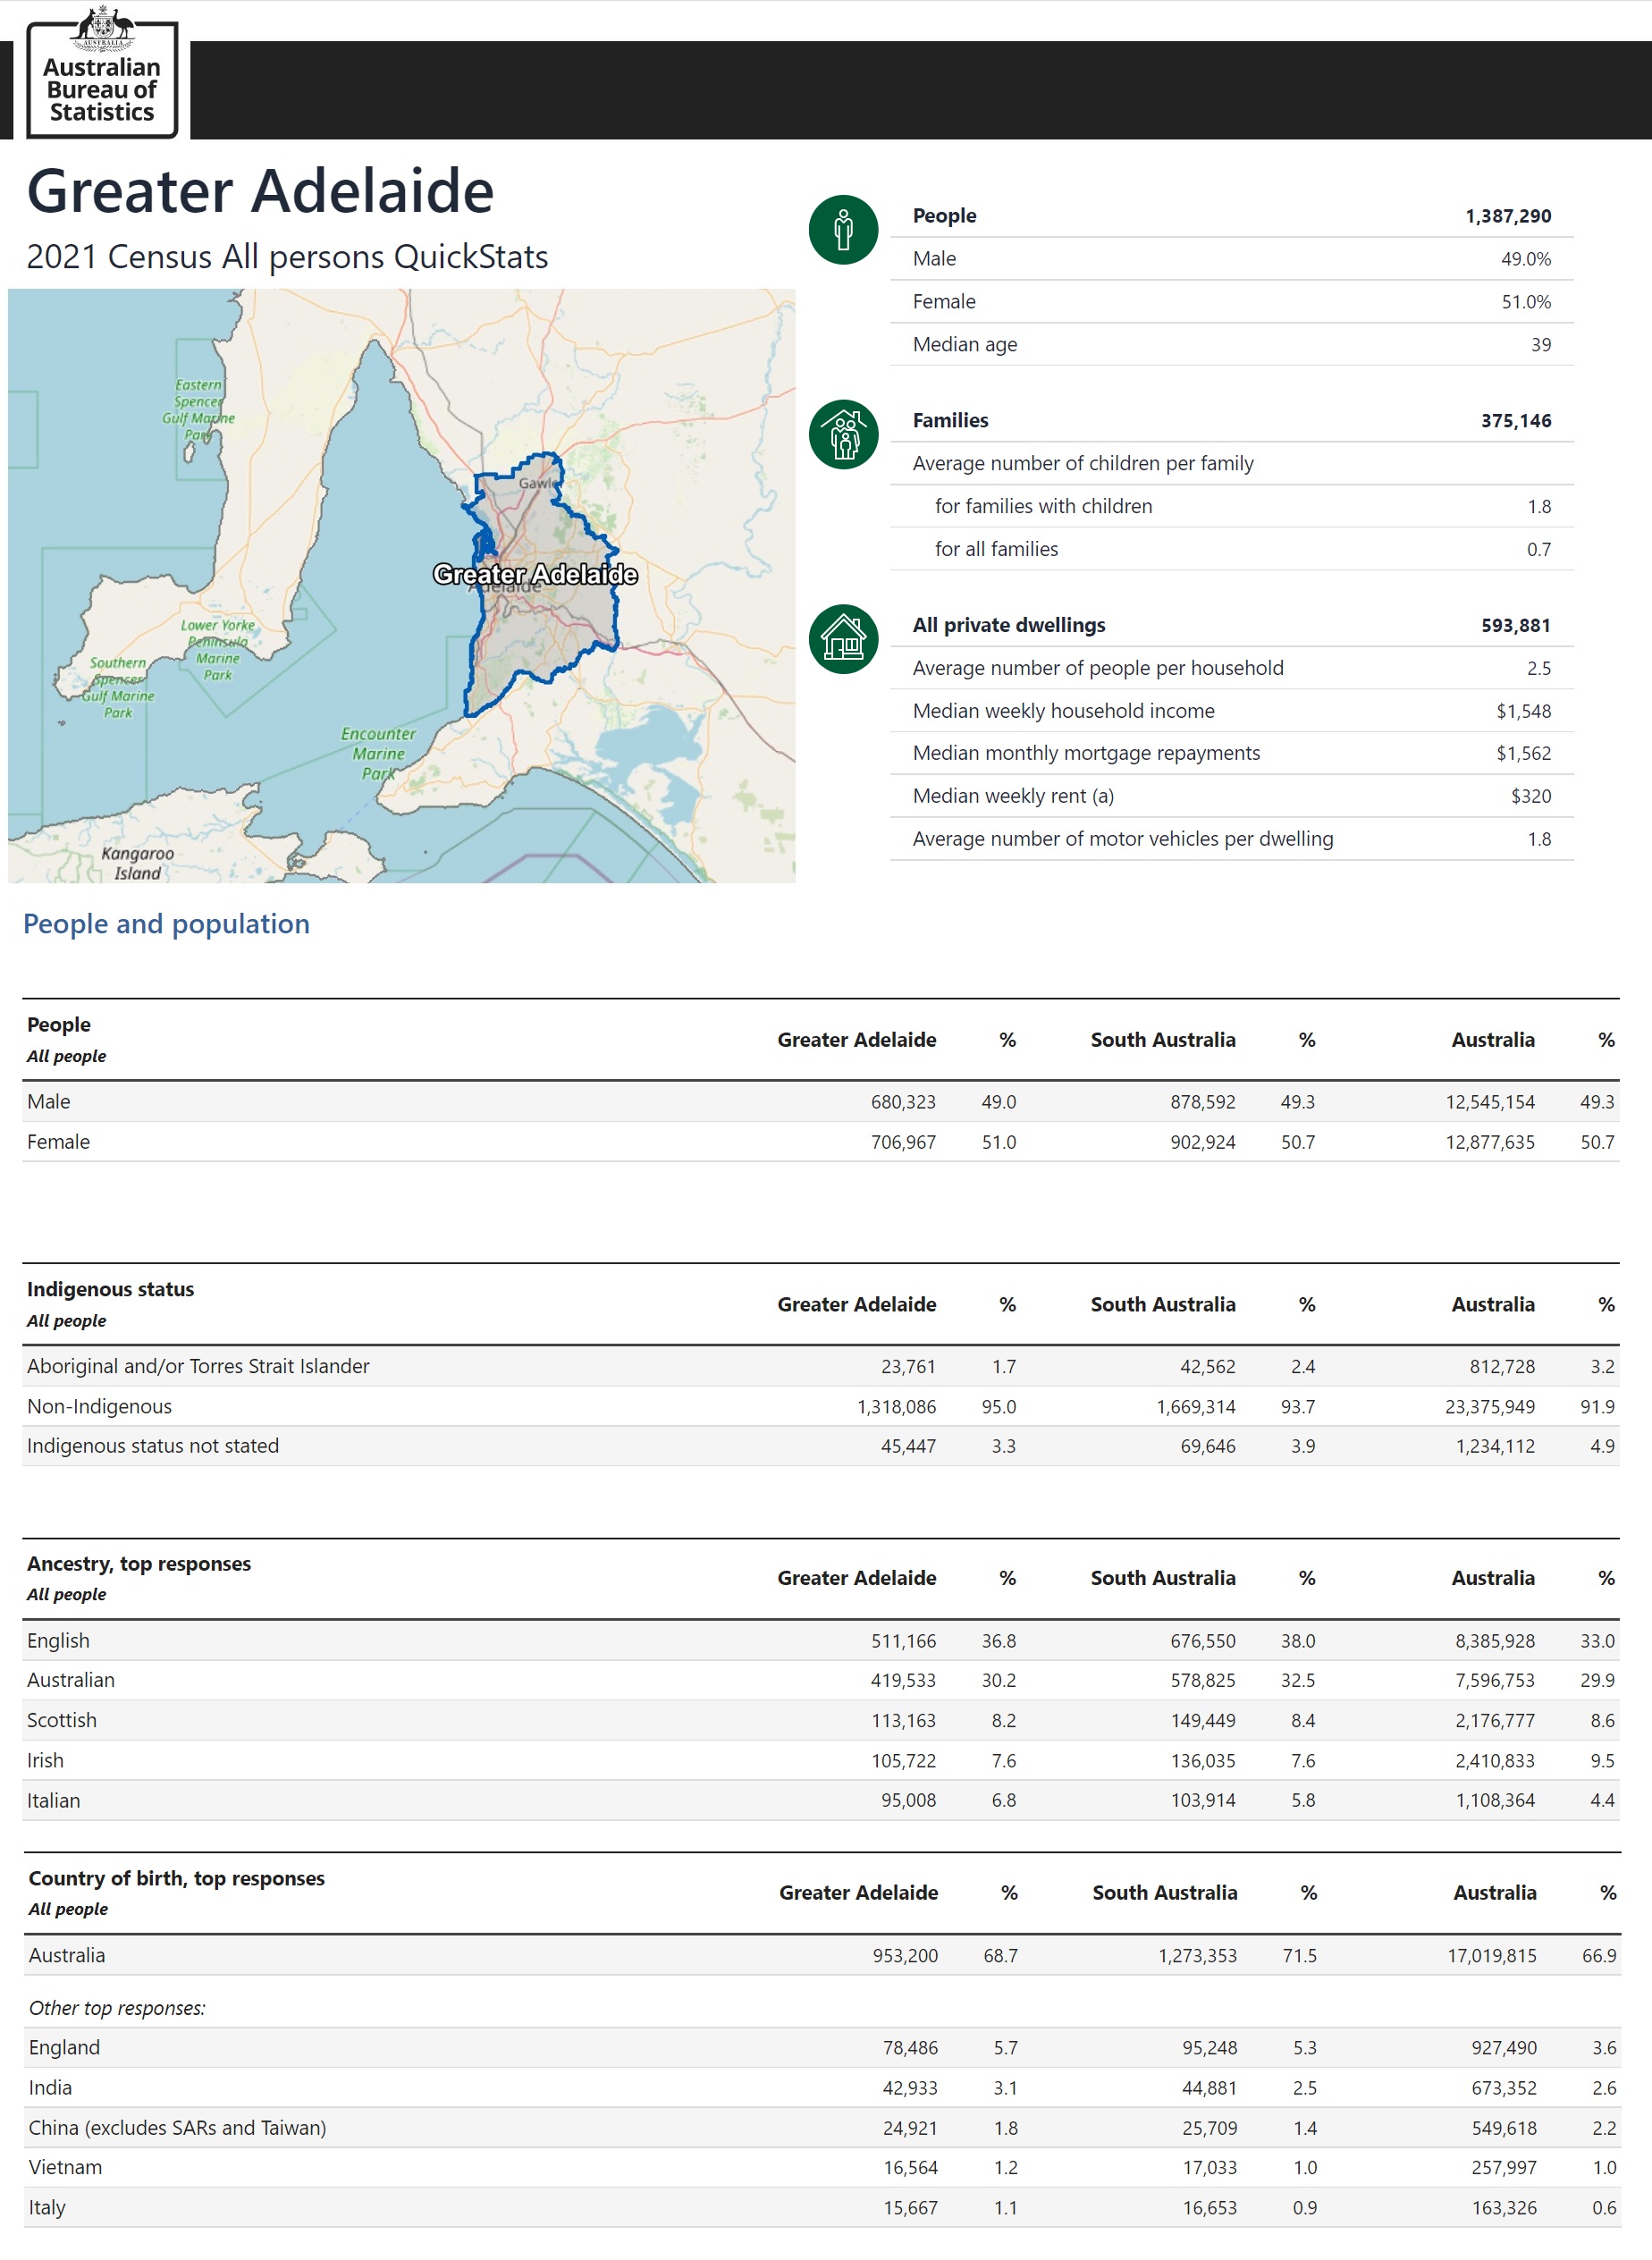The width and height of the screenshot is (1652, 2260).
Task: Select the Greater Adelaide label on the map
Action: (536, 575)
